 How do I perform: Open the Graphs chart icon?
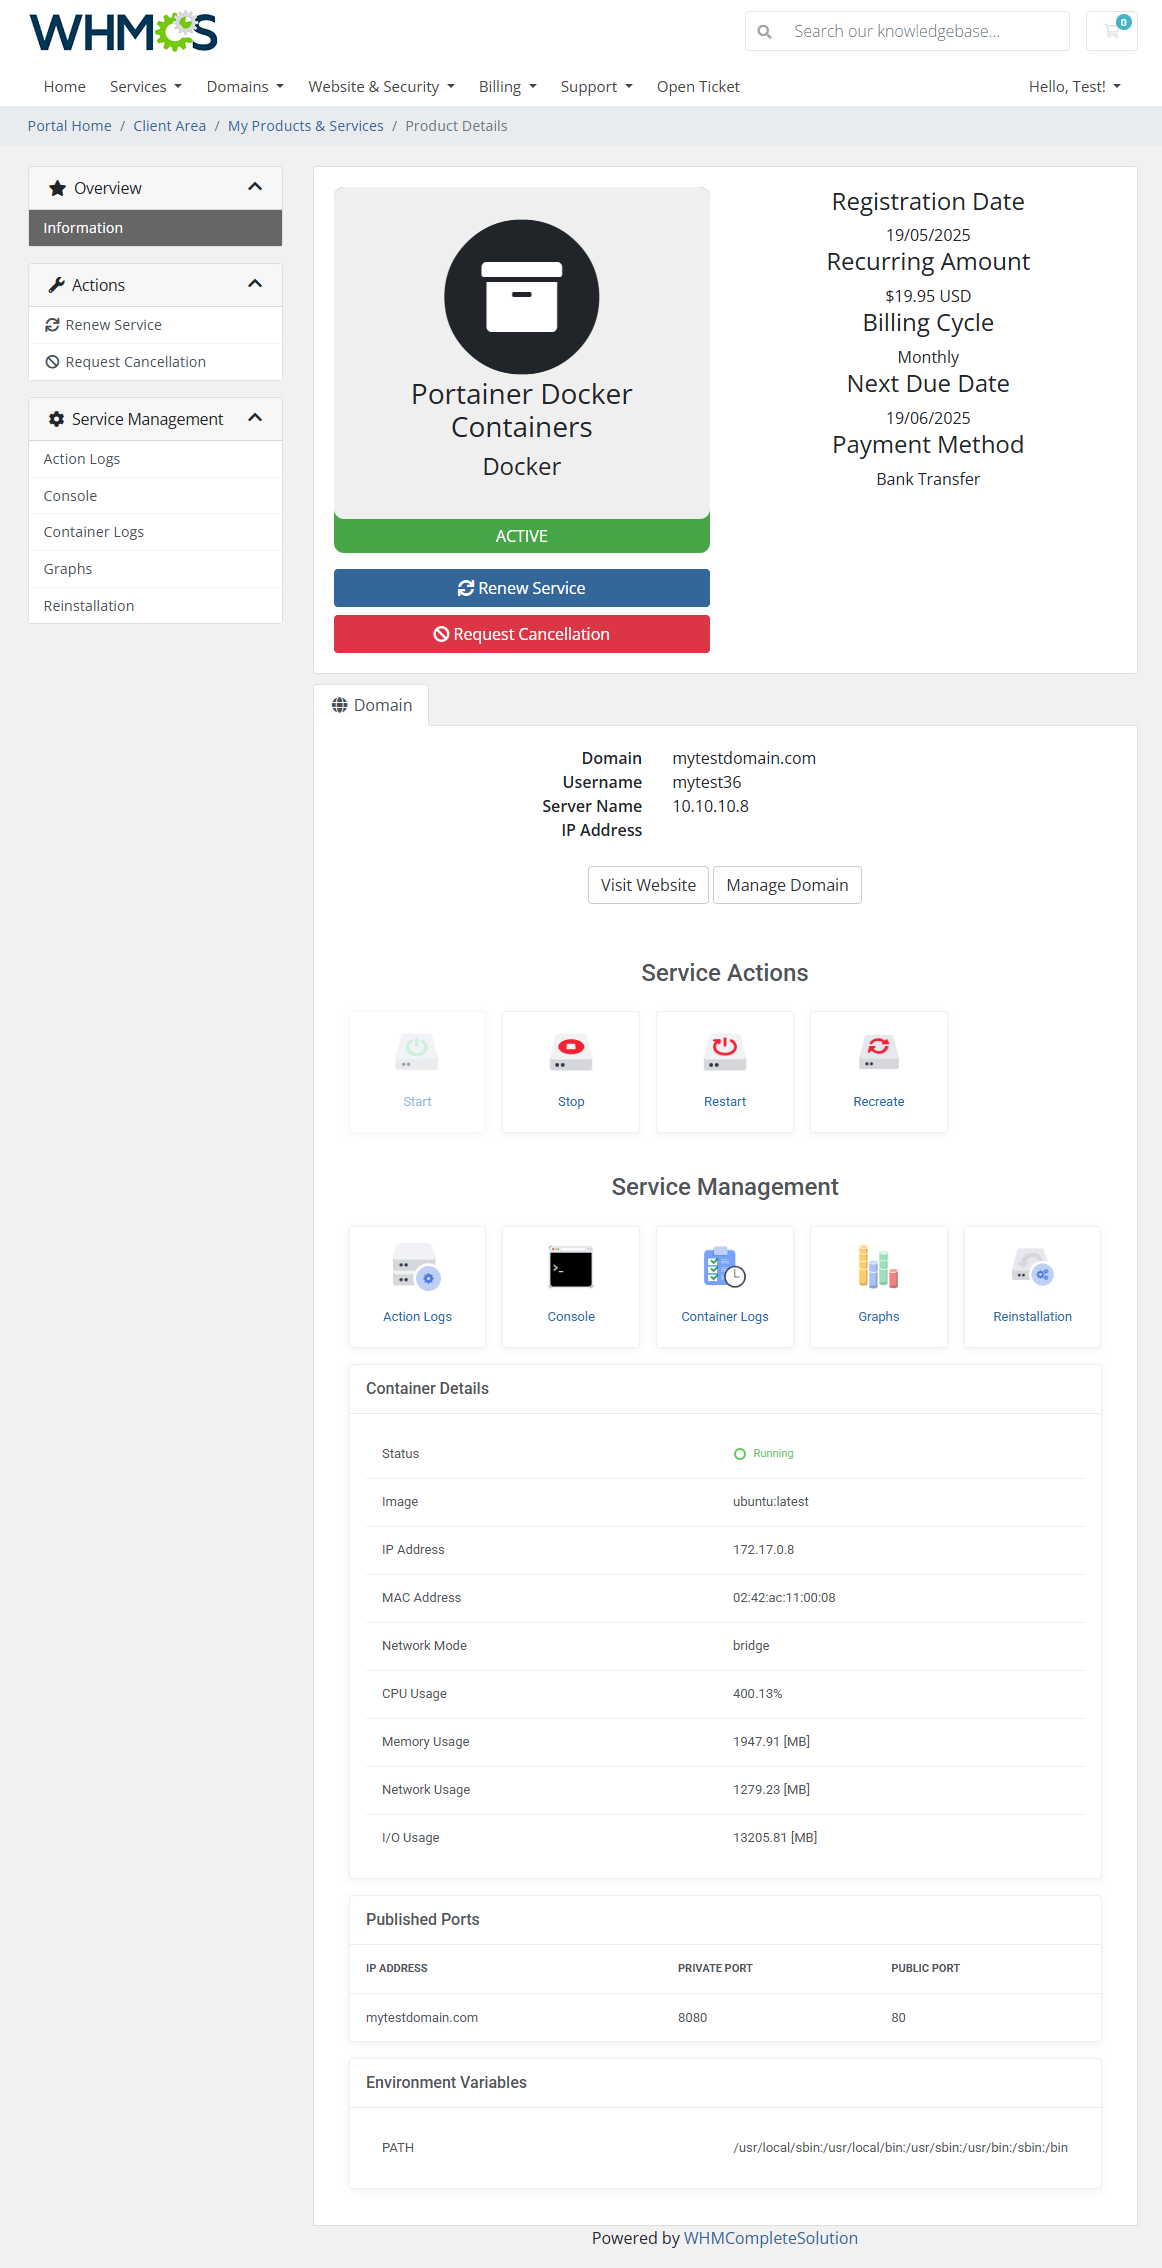click(878, 1268)
